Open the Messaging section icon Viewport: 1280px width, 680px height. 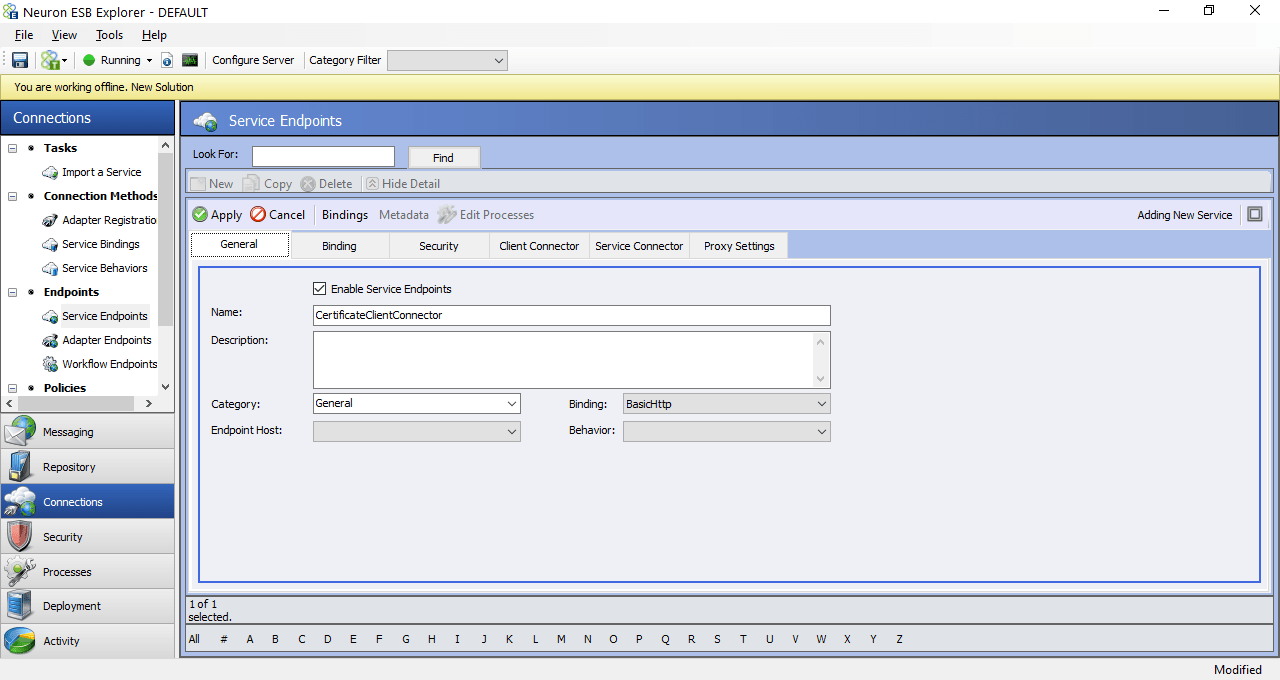coord(20,432)
